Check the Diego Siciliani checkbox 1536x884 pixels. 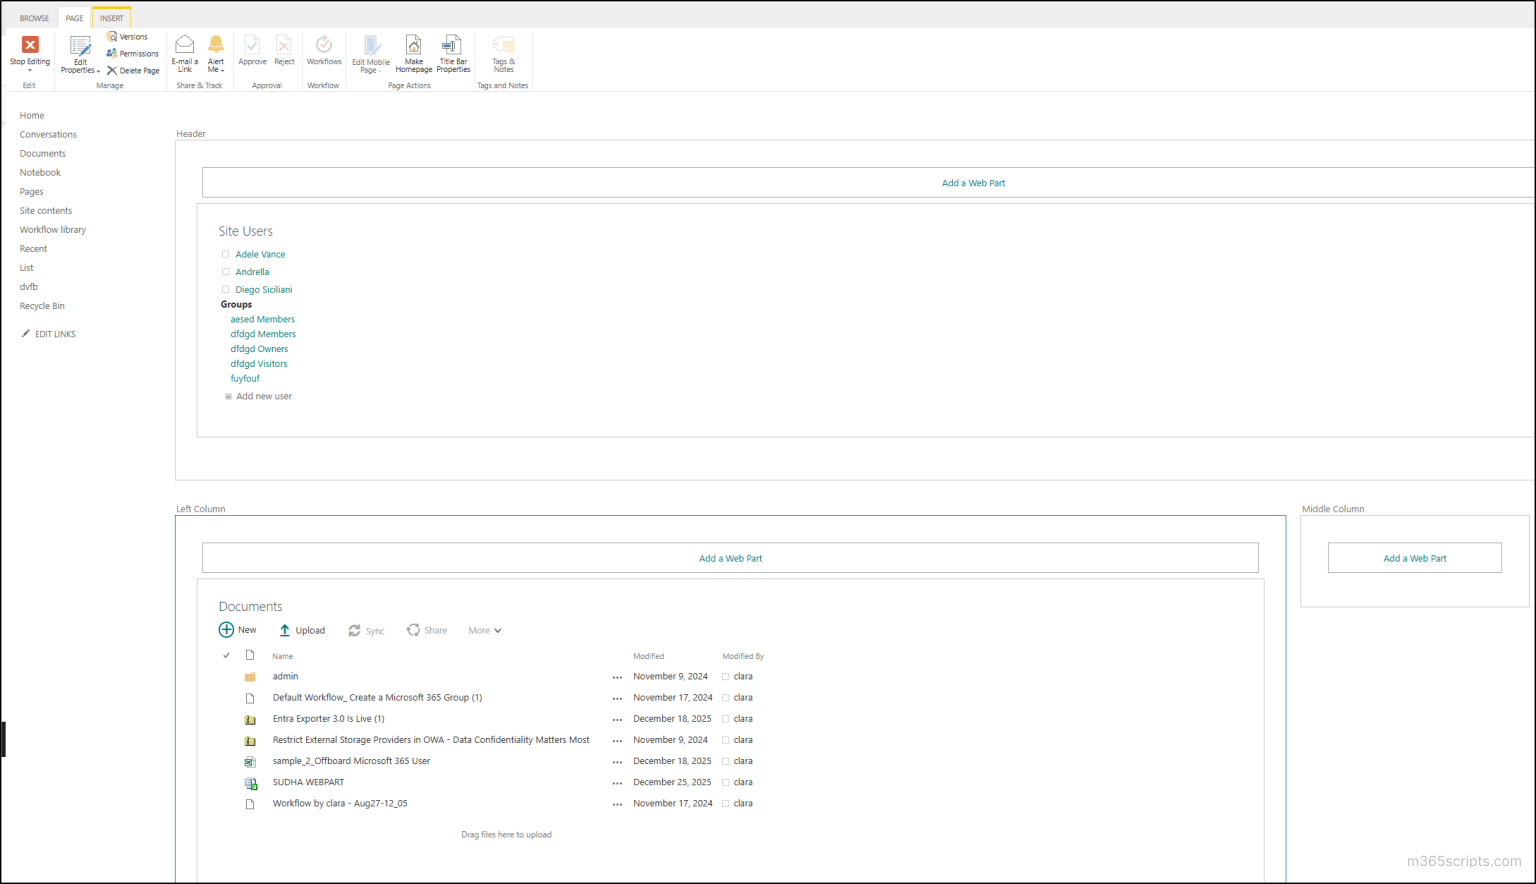(x=225, y=289)
